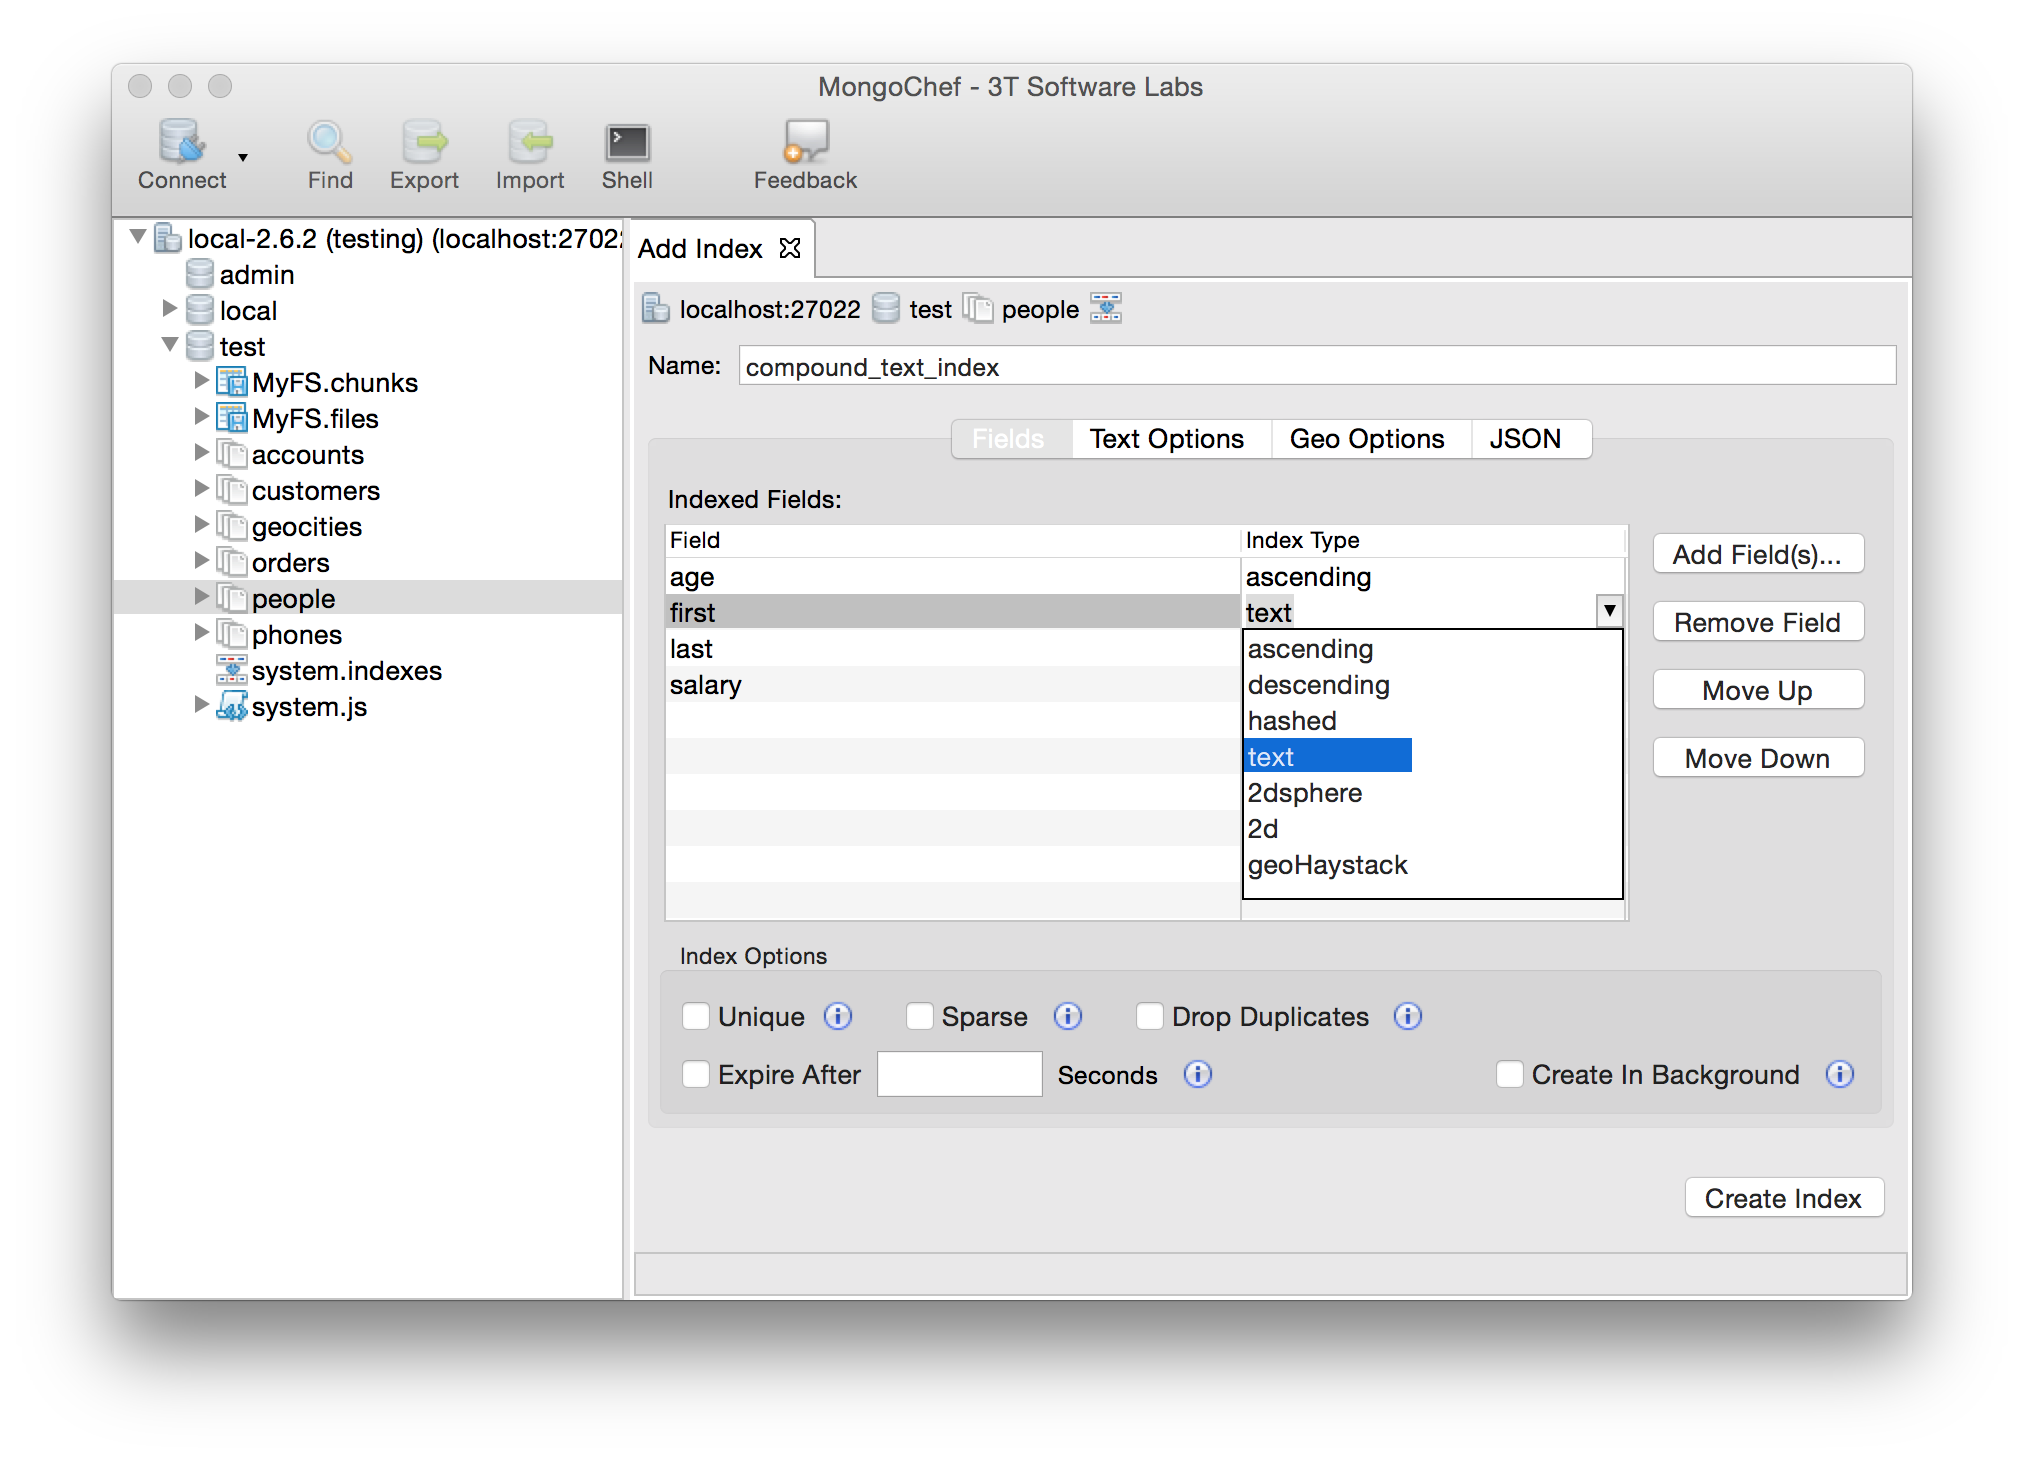2024x1460 pixels.
Task: Click the Move Down button
Action: tap(1758, 758)
